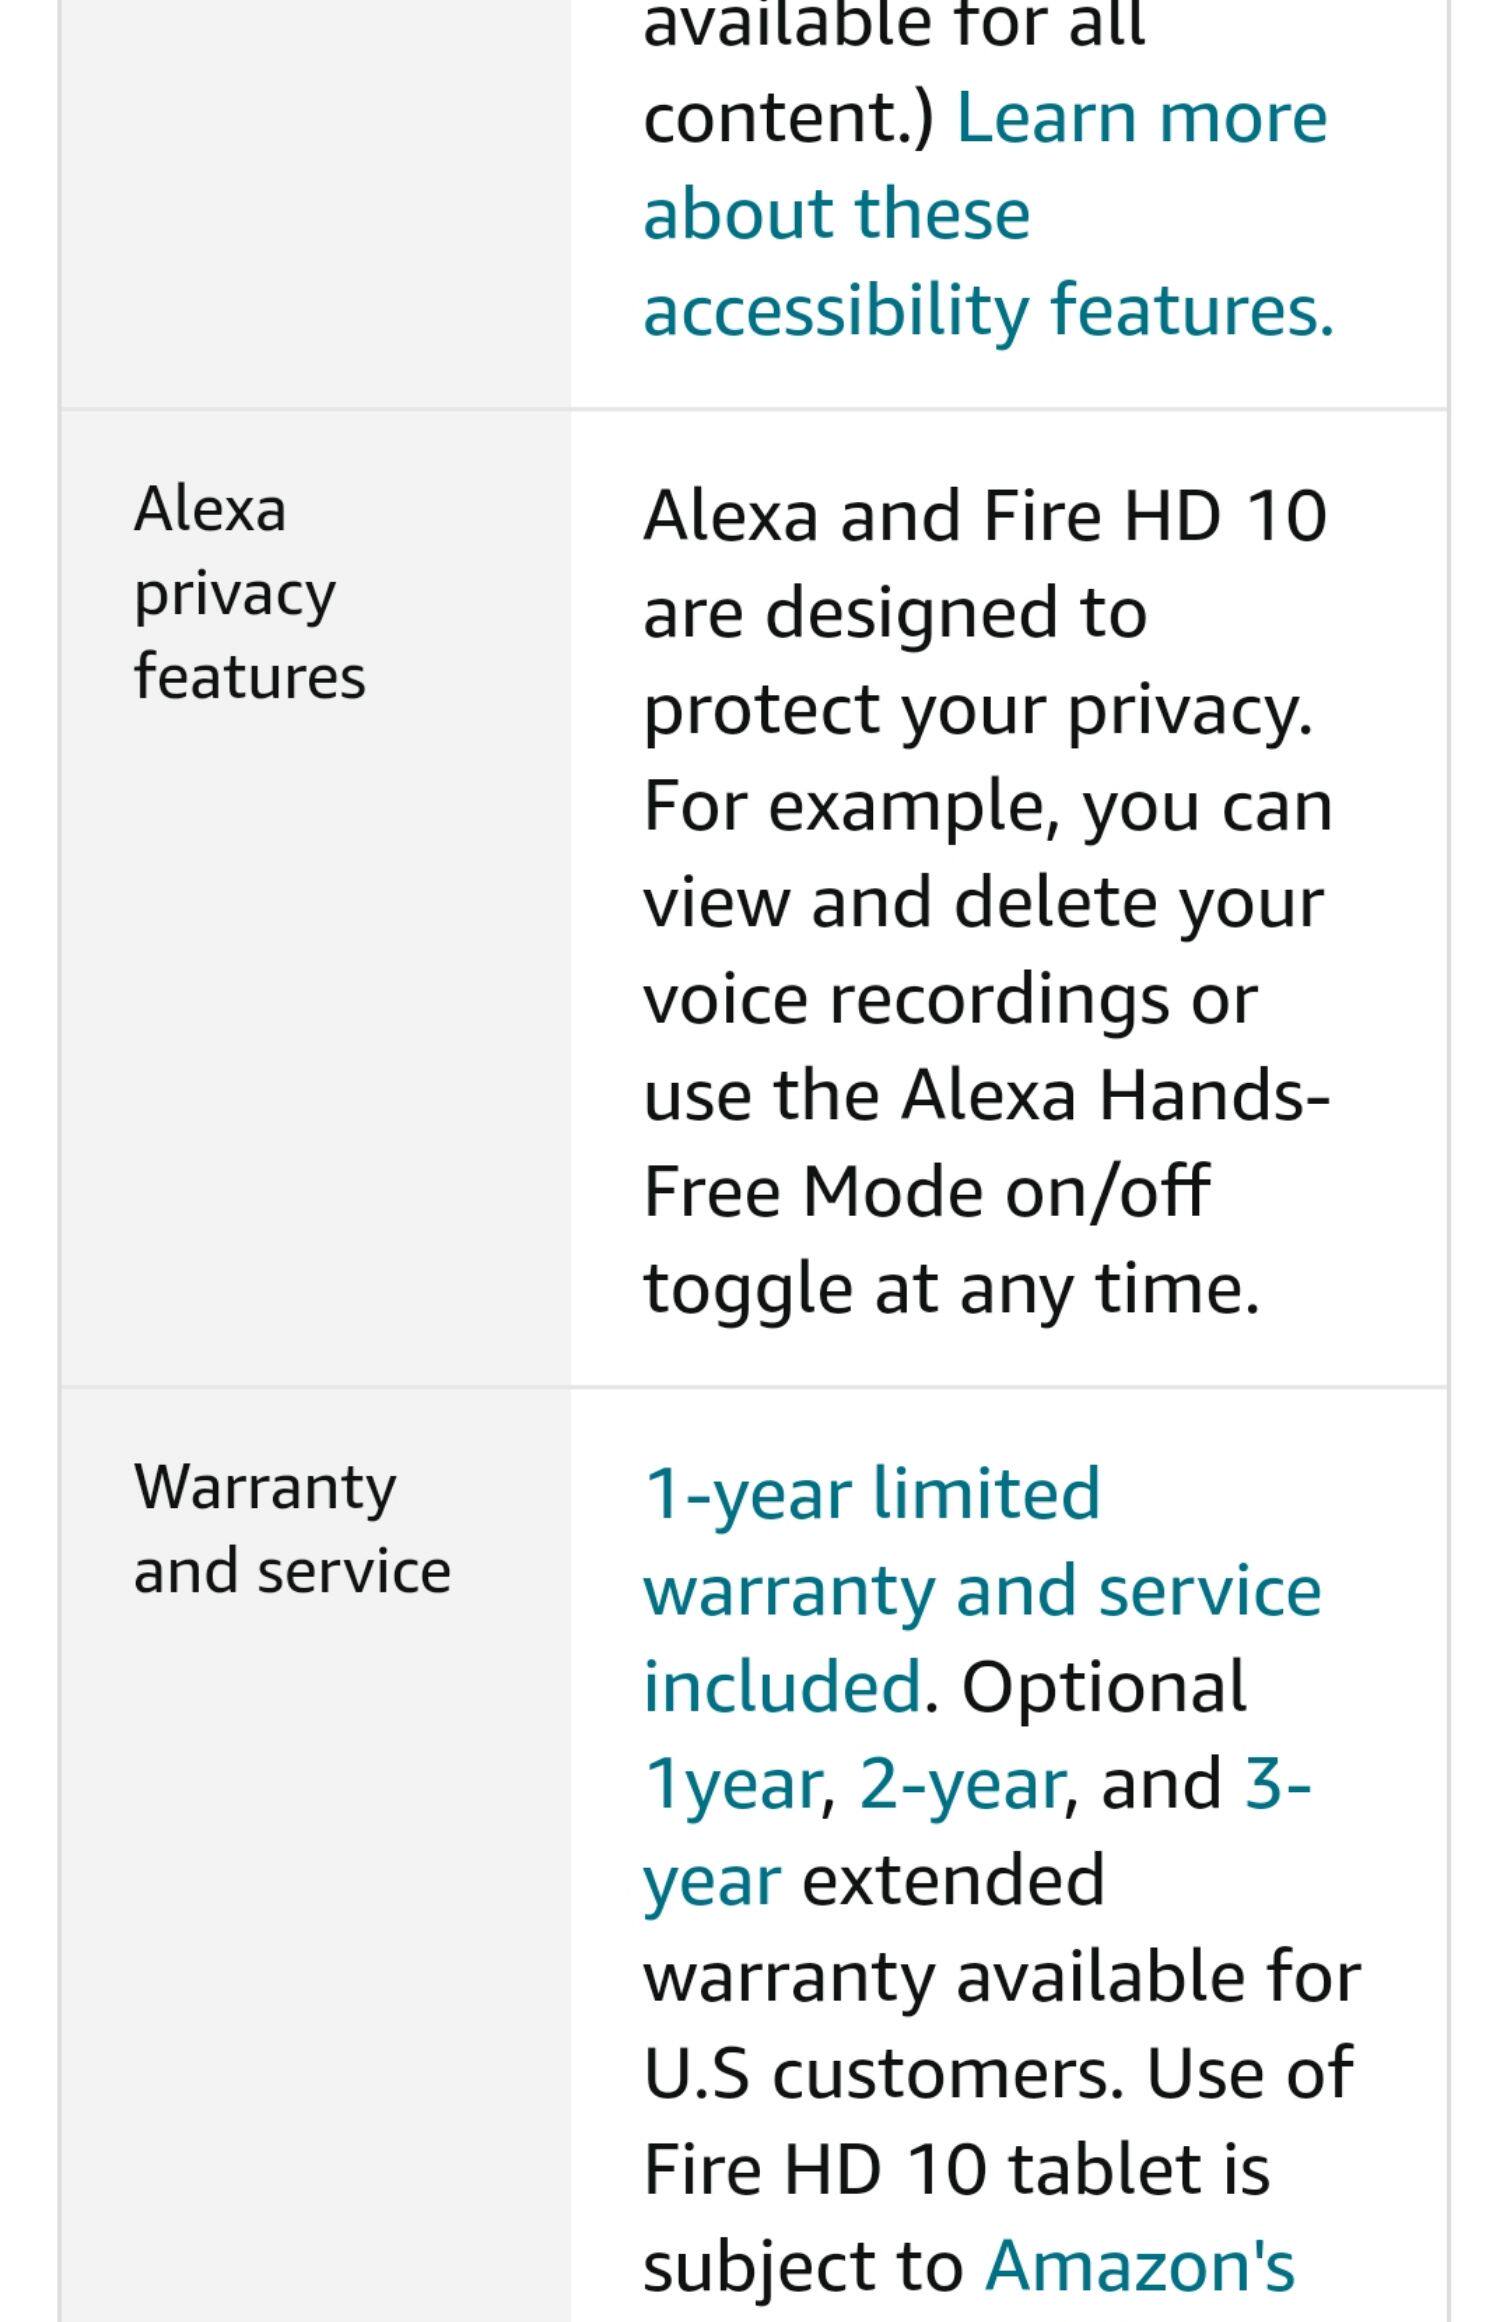Screen dimensions: 1500x2322
Task: Click the "2-year" extended warranty link
Action: tap(961, 1784)
